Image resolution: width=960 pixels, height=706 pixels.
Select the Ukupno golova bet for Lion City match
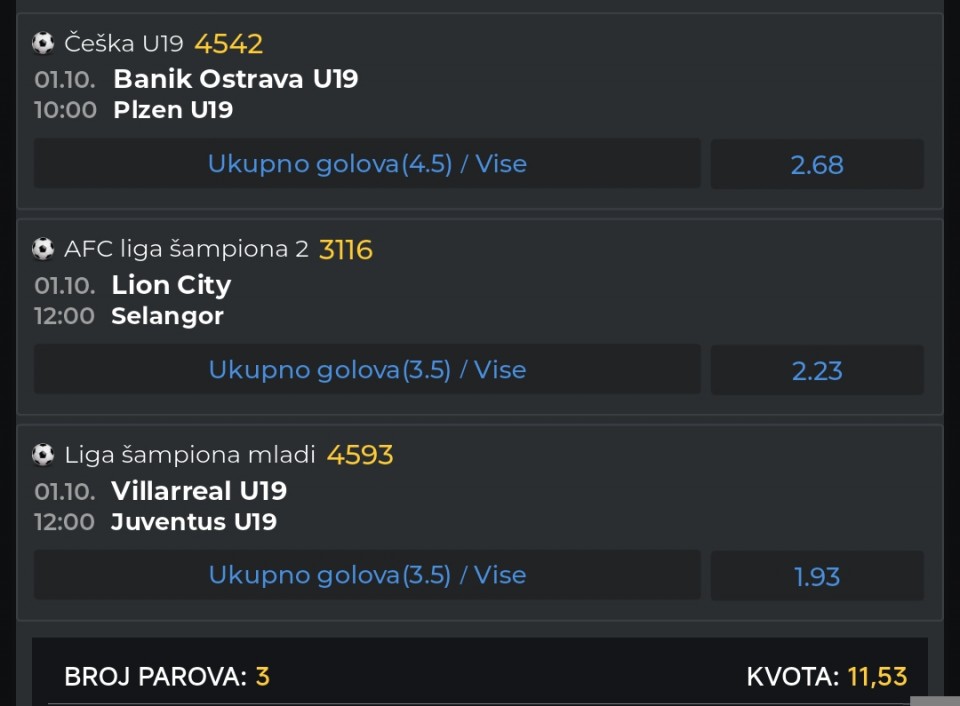click(367, 370)
